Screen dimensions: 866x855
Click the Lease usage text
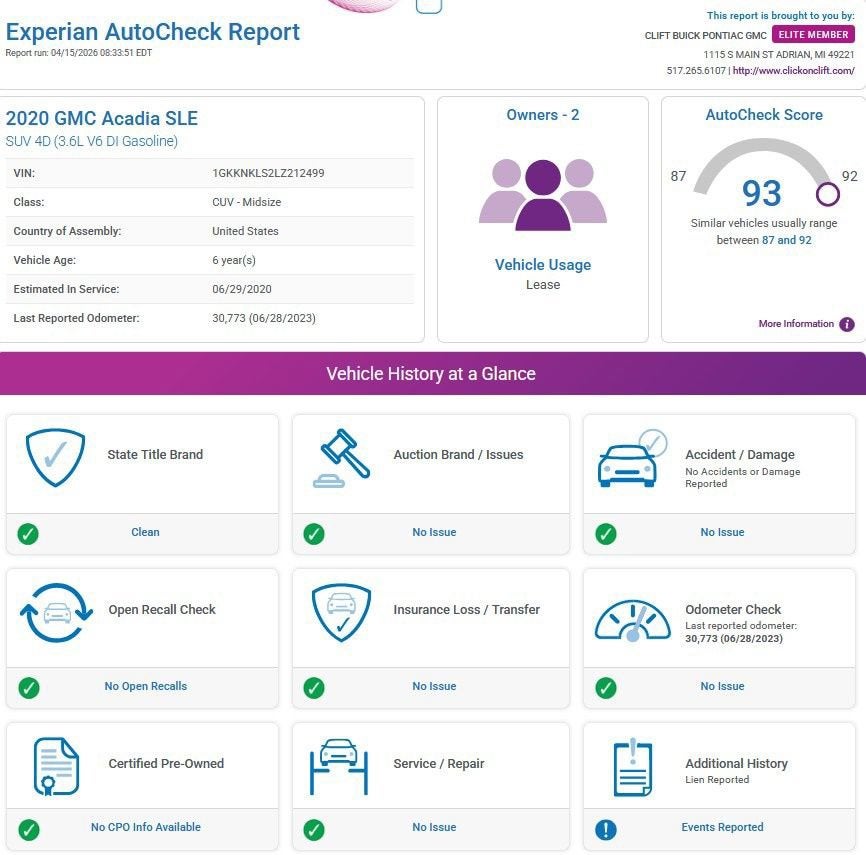click(543, 284)
